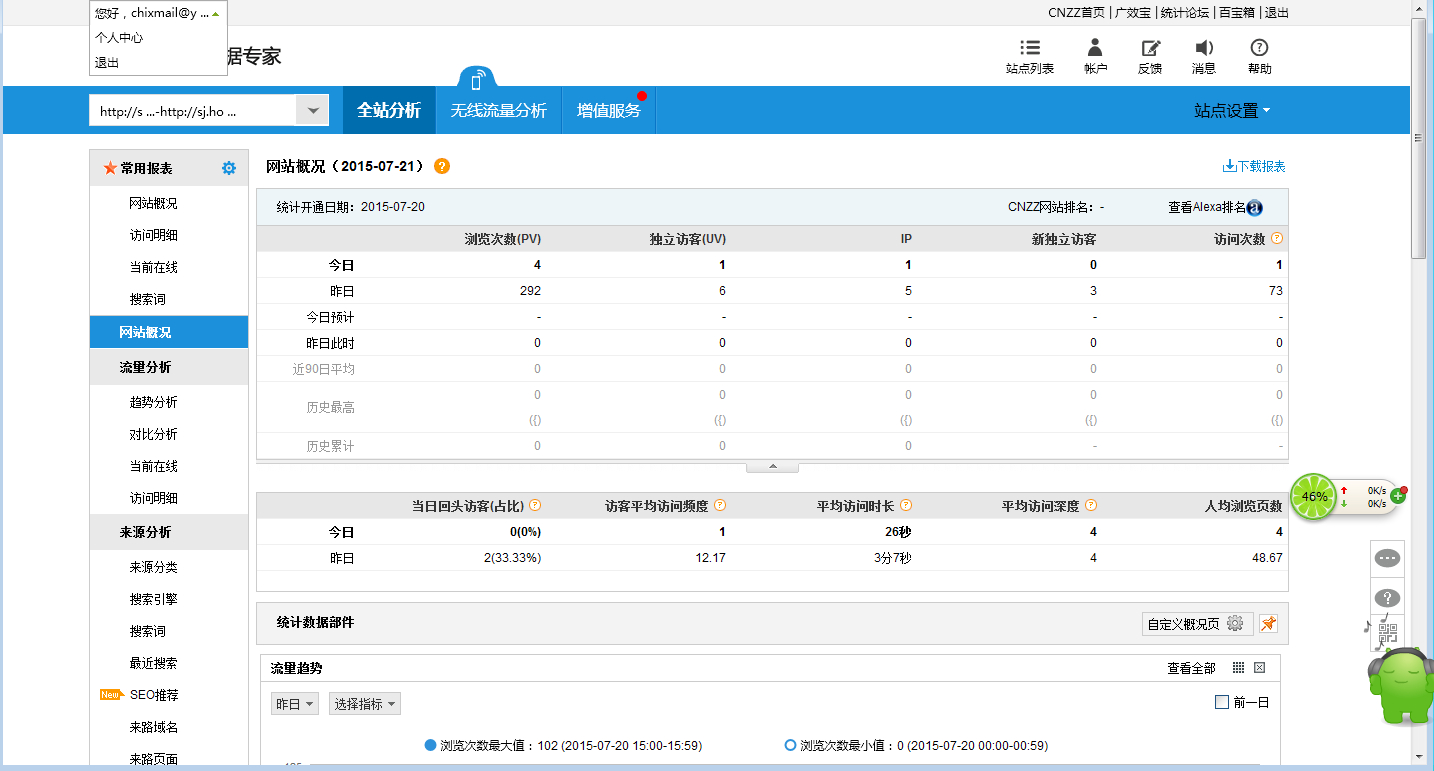The image size is (1434, 771).
Task: Collapse the 来源分析 sidebar section
Action: point(169,532)
